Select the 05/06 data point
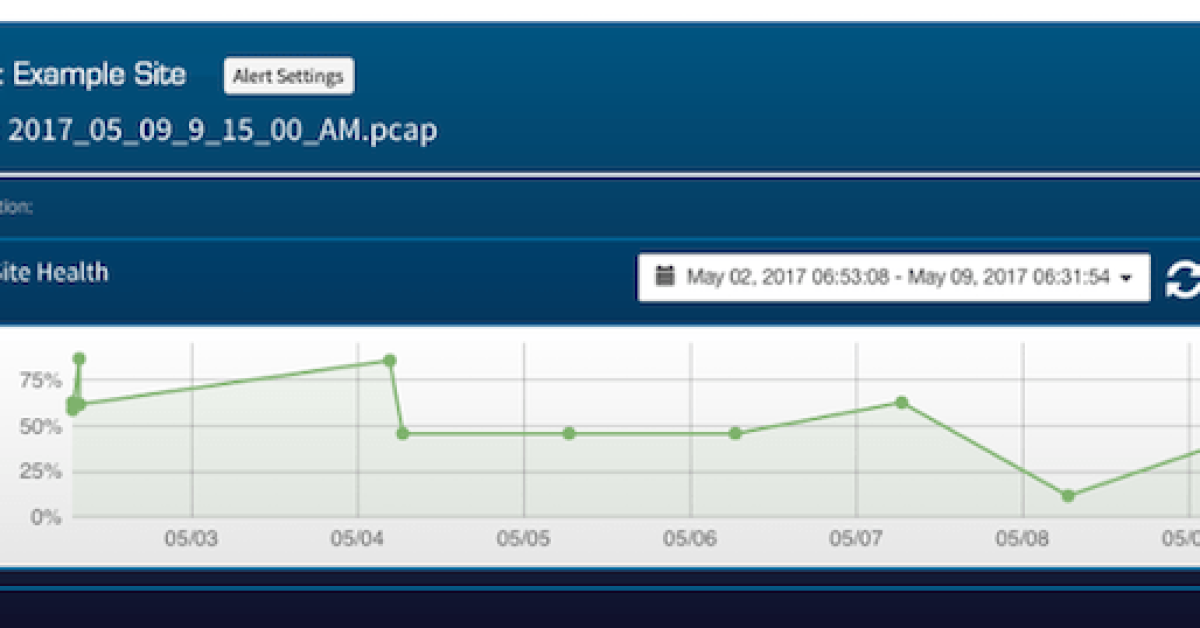The image size is (1200, 628). pyautogui.click(x=735, y=433)
